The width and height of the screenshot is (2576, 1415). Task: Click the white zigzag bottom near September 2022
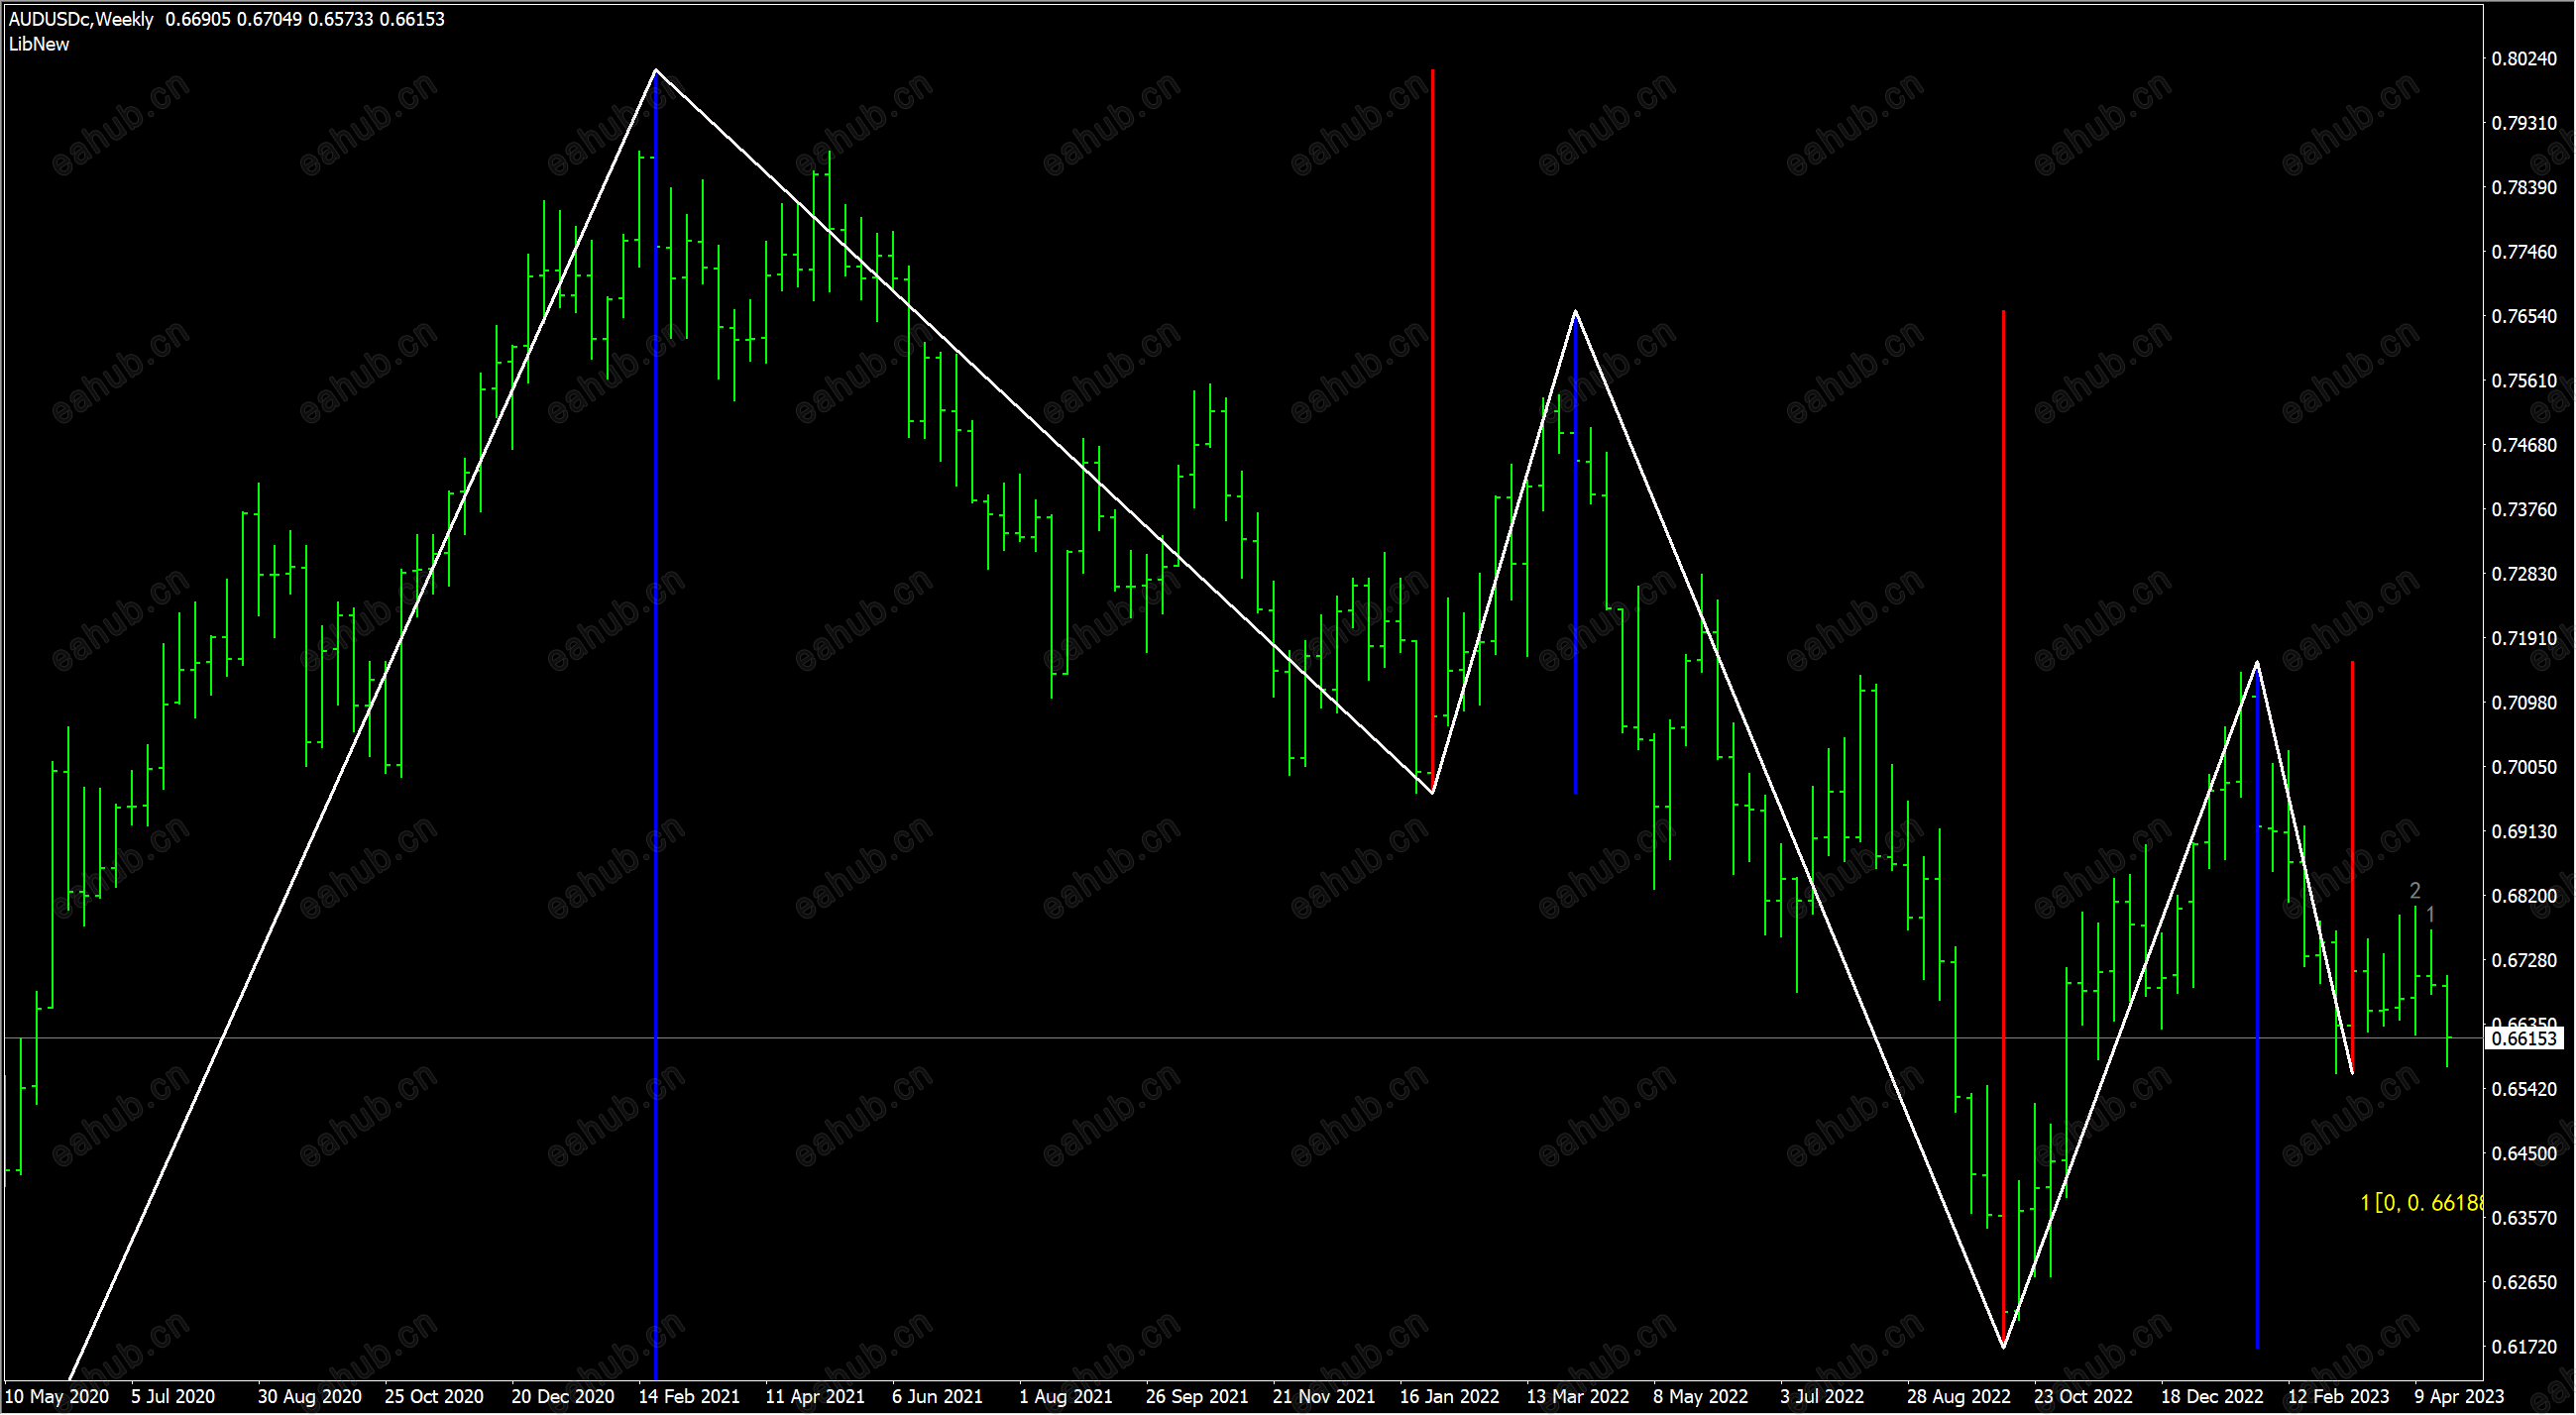click(2004, 1347)
